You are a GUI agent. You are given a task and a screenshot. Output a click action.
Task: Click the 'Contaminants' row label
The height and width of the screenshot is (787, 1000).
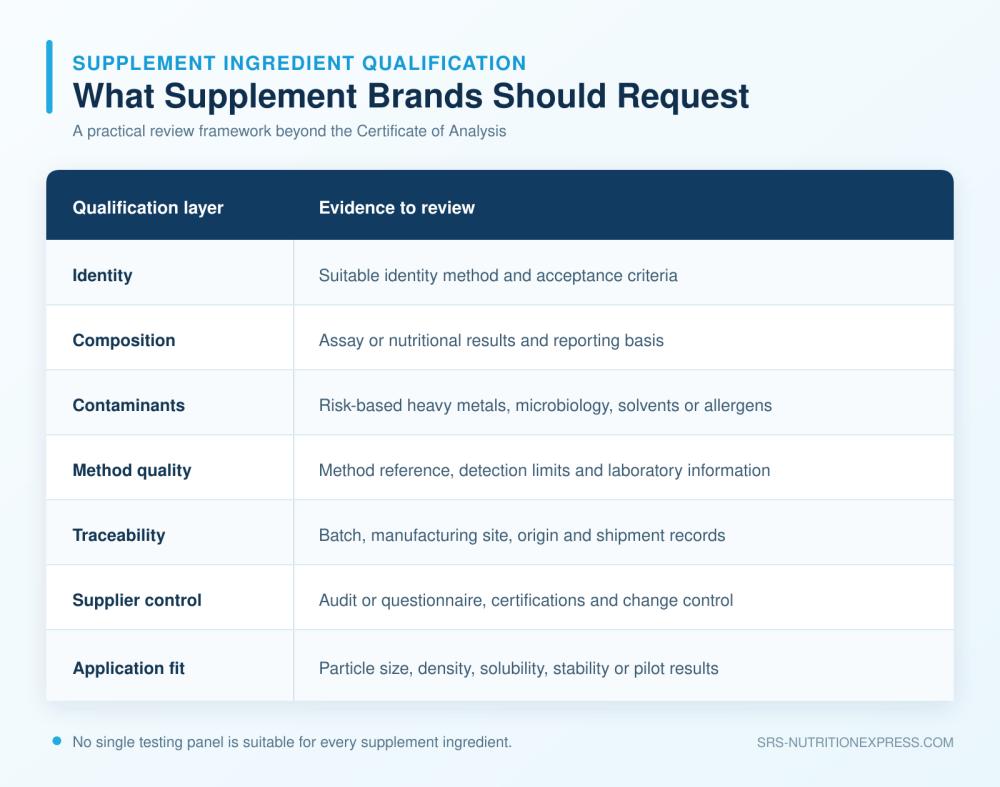click(x=128, y=406)
